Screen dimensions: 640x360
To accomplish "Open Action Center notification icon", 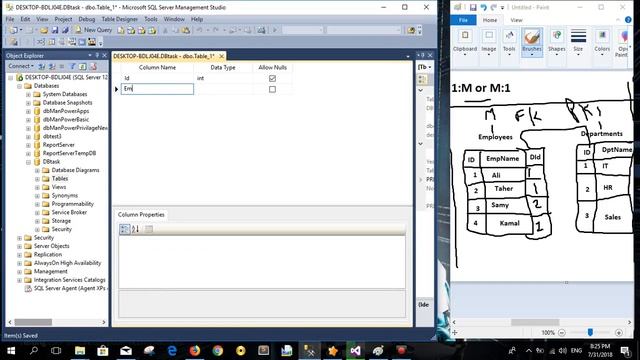I will pos(625,351).
